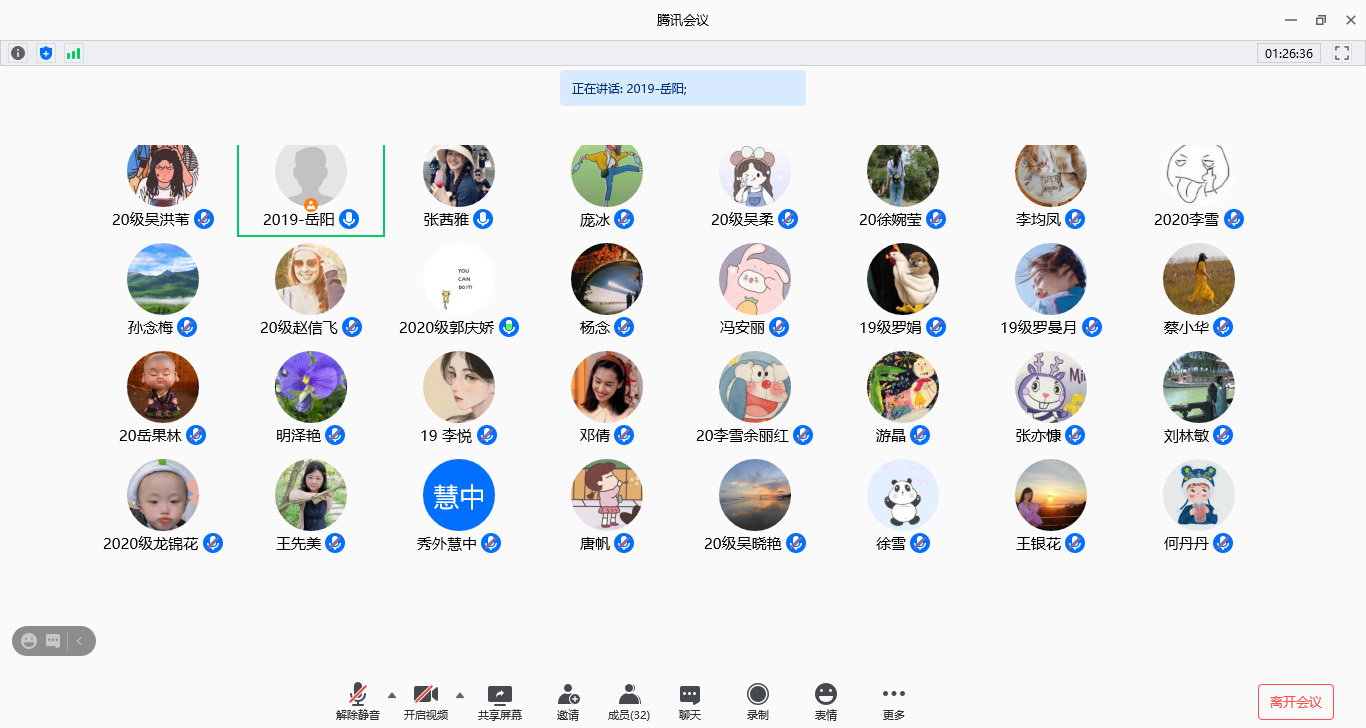Click the Leave Meeting (离开会议) button

coord(1295,702)
